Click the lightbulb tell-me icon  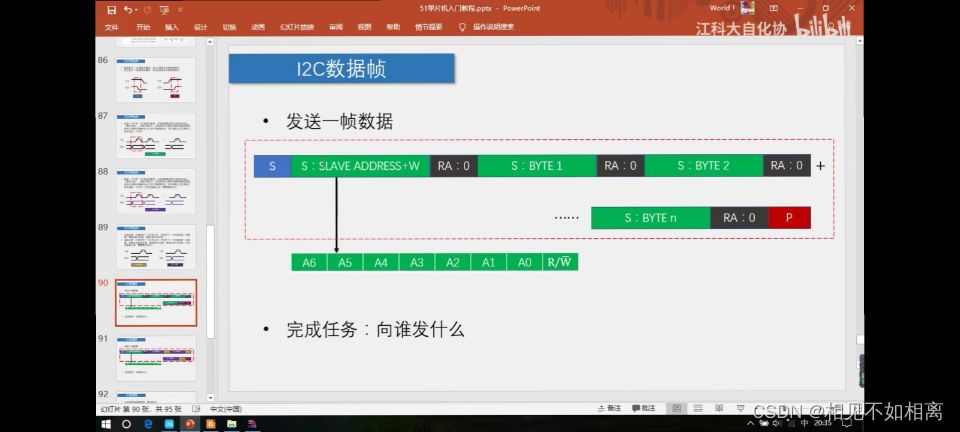[x=462, y=27]
